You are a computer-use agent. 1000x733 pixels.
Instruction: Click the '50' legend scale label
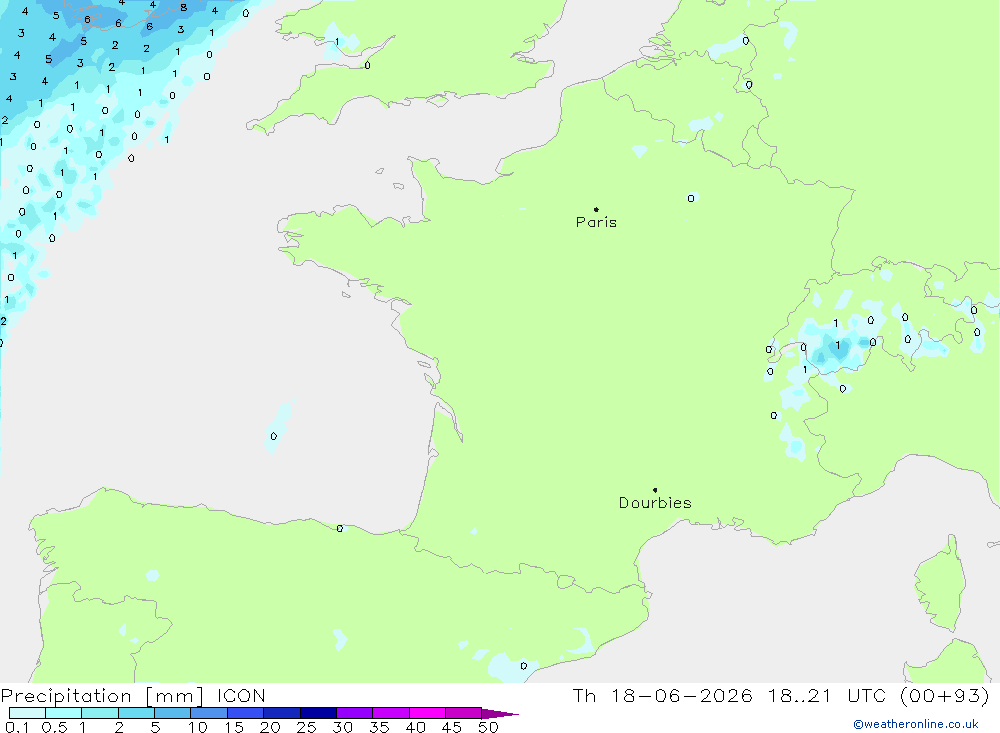(x=489, y=727)
